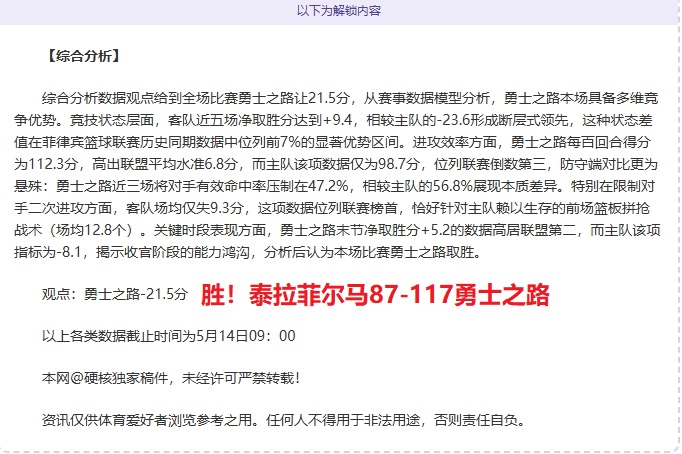Click the line beginning '为112.3分，高出联盟平均水准'

click(x=336, y=164)
